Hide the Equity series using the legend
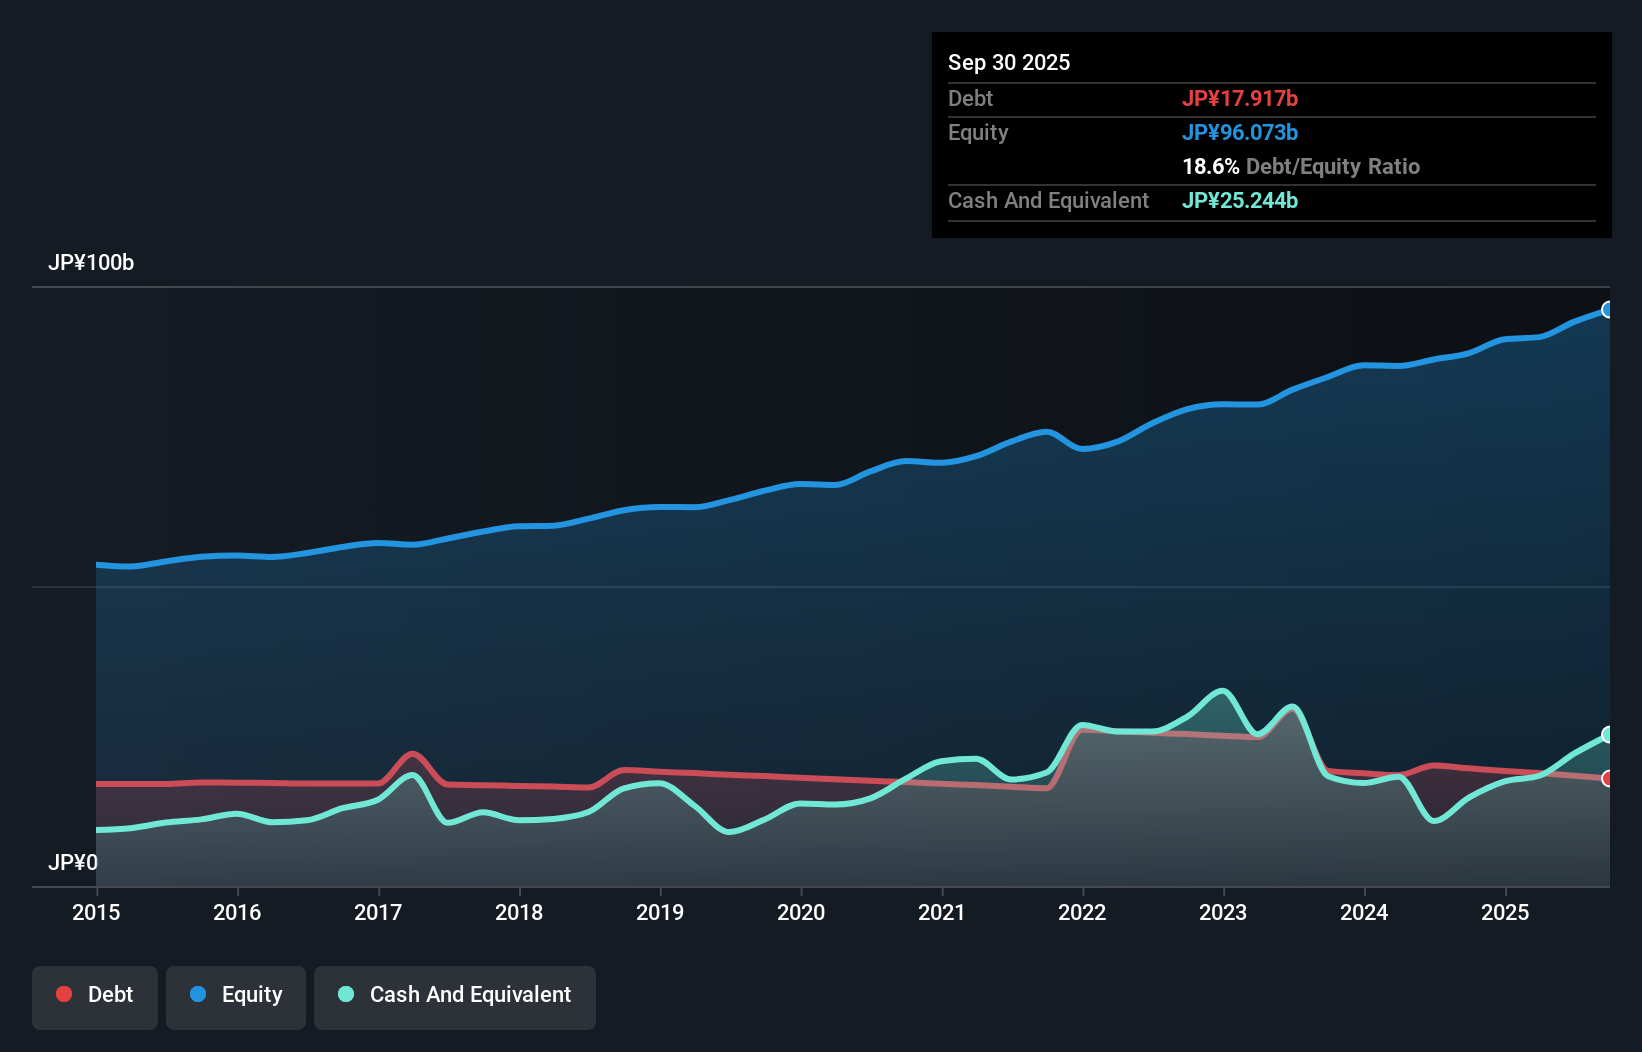Image resolution: width=1642 pixels, height=1052 pixels. pyautogui.click(x=235, y=995)
